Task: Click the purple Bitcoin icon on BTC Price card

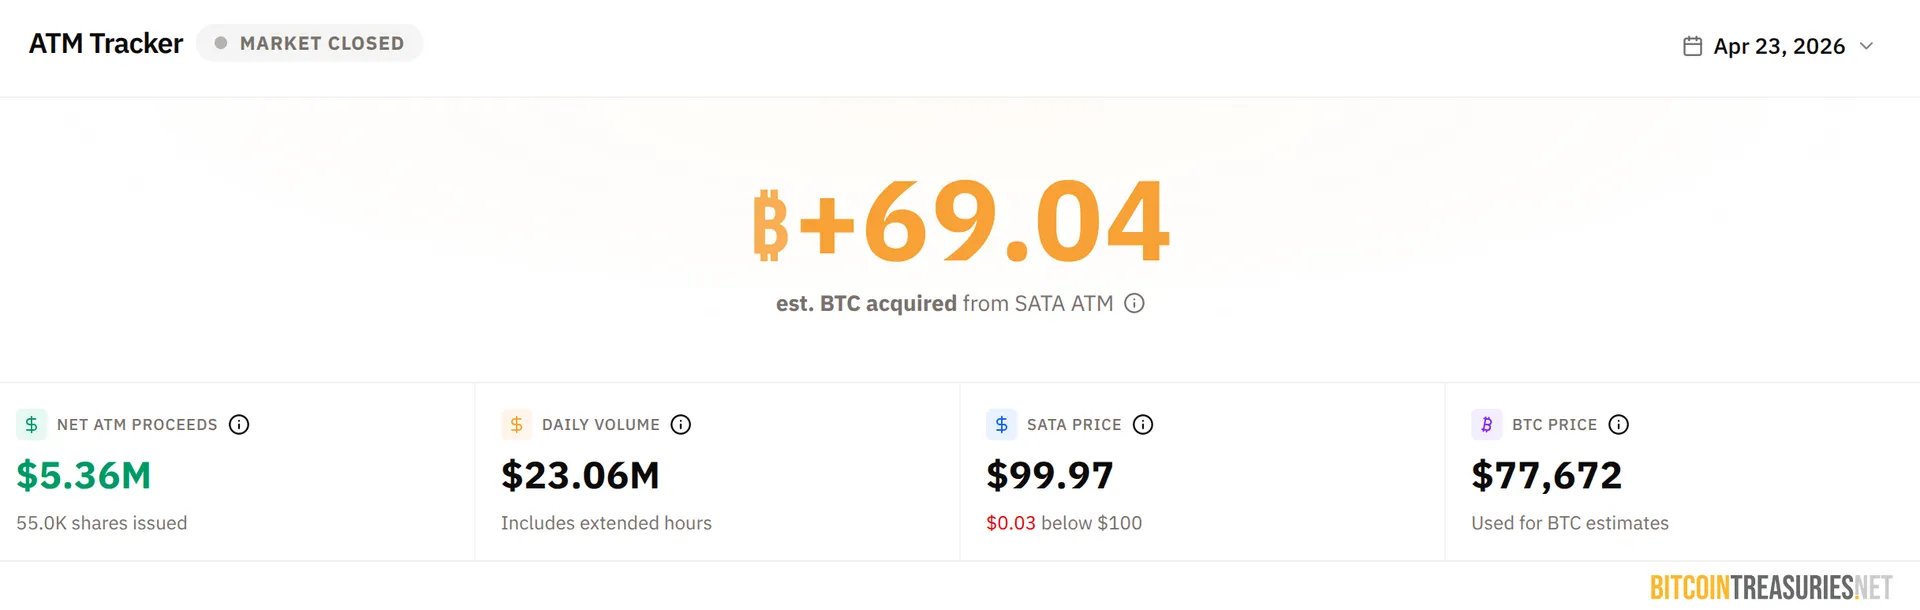Action: [1486, 424]
